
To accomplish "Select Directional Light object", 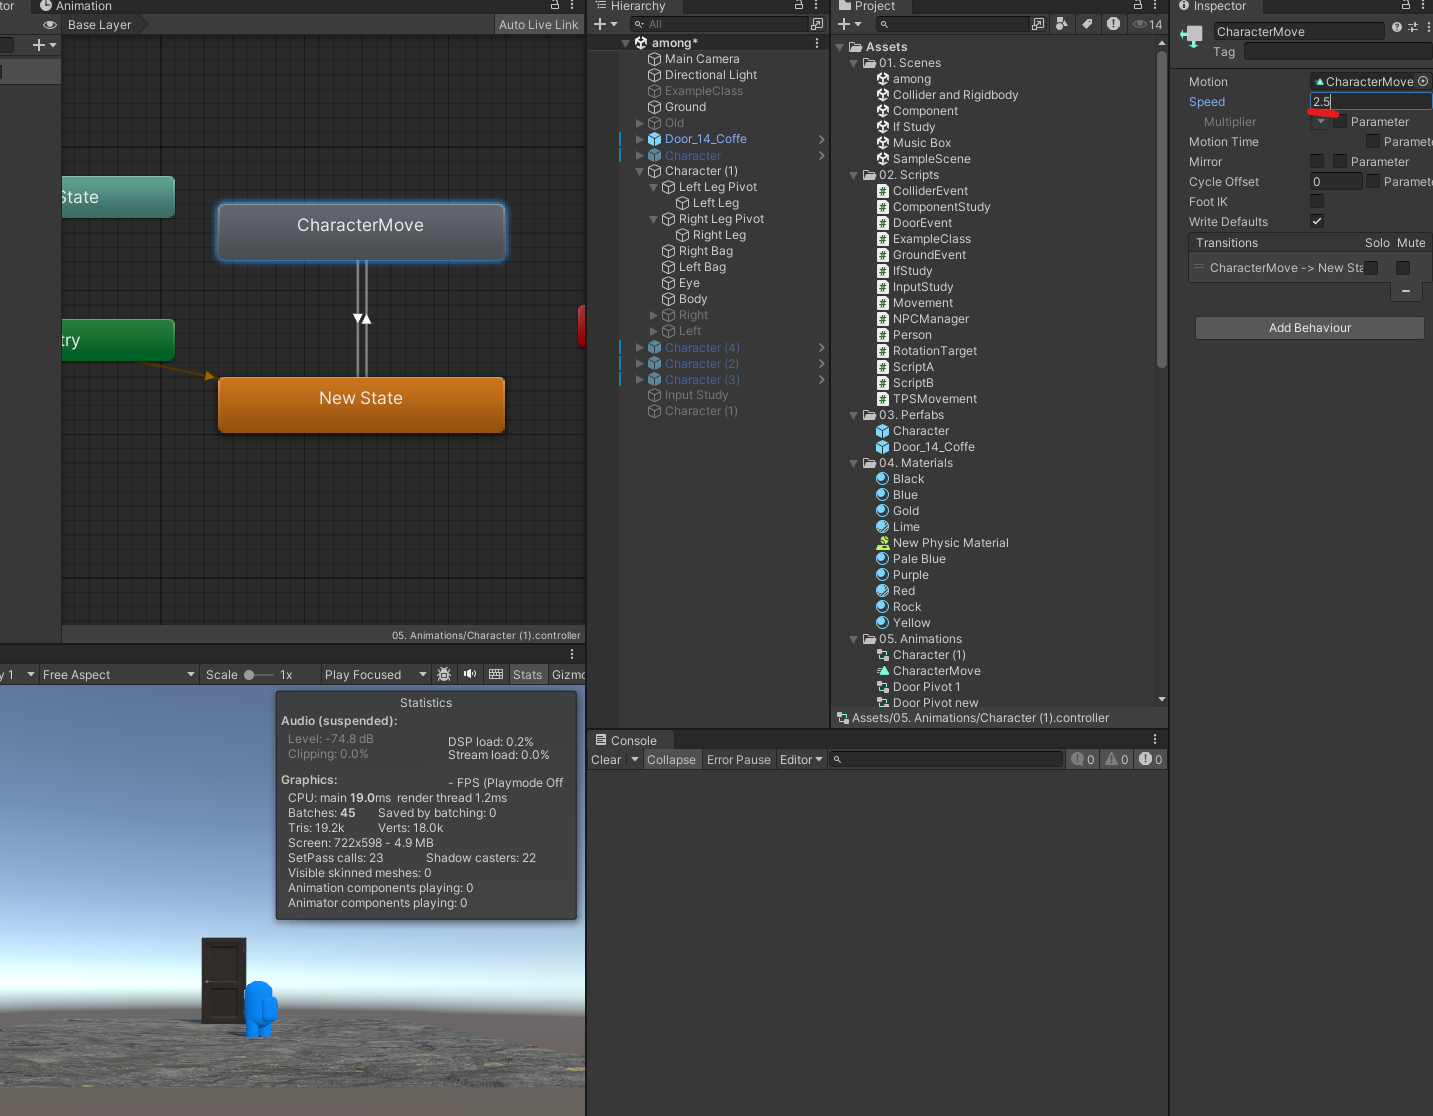I will (711, 75).
